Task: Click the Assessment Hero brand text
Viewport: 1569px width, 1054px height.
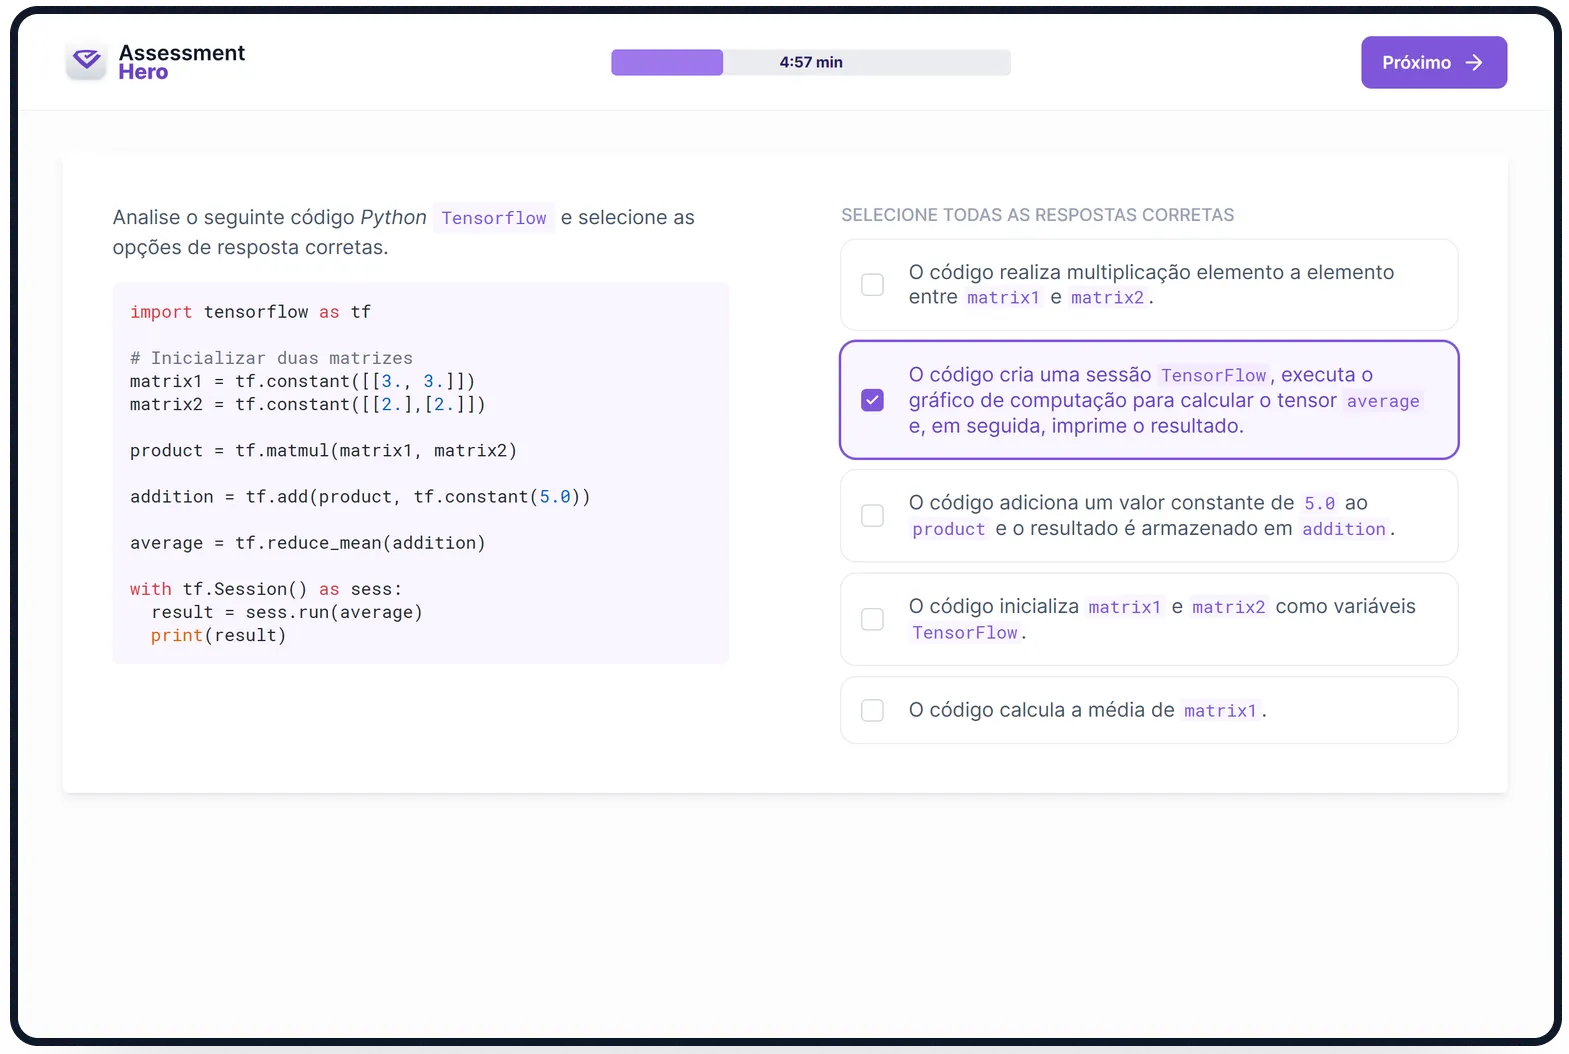Action: (181, 62)
